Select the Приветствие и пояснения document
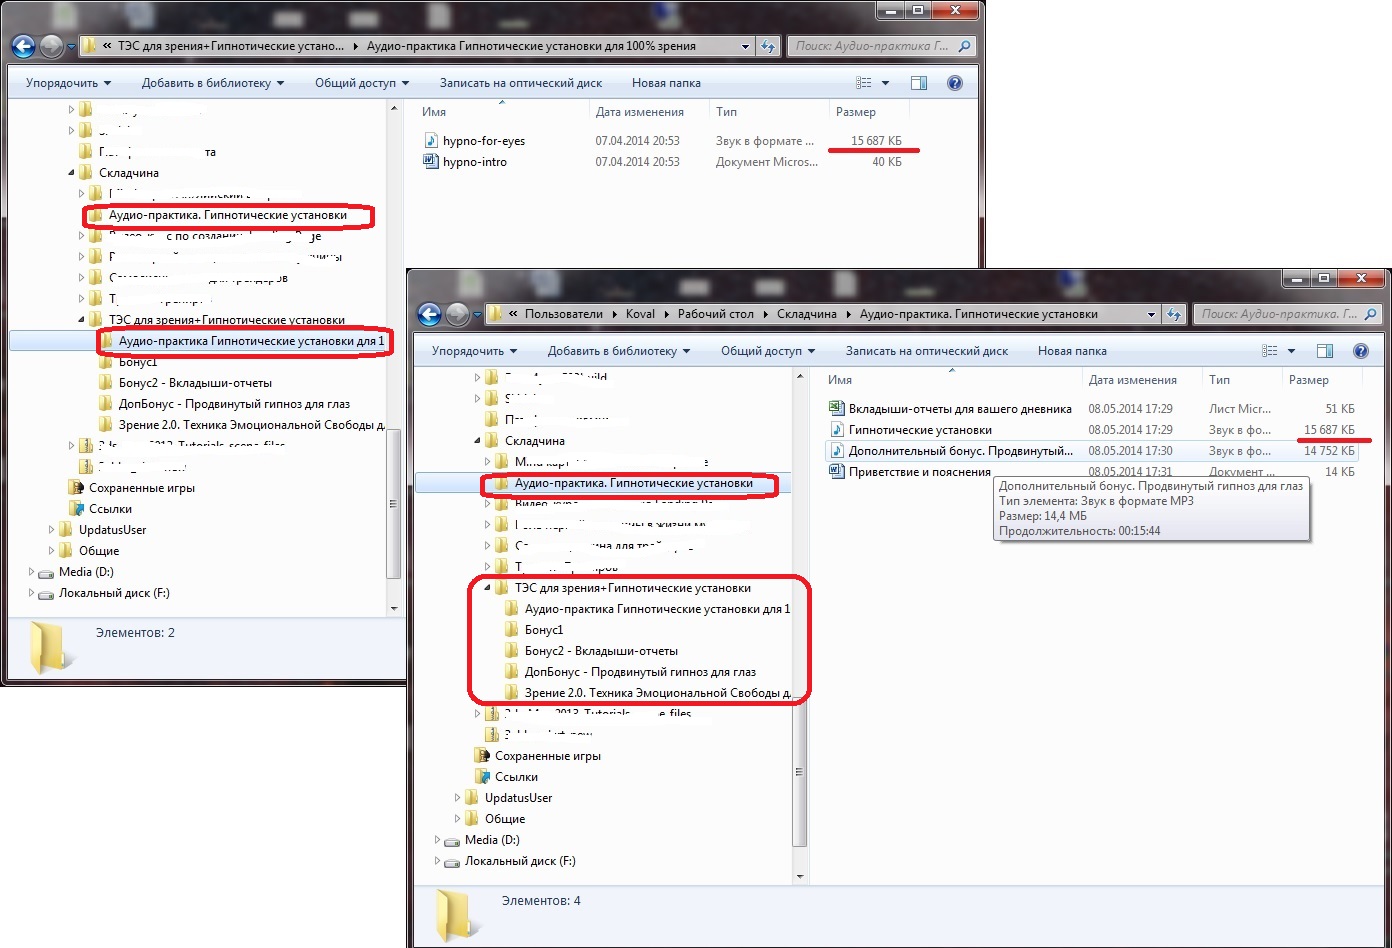This screenshot has height=948, width=1392. (919, 472)
